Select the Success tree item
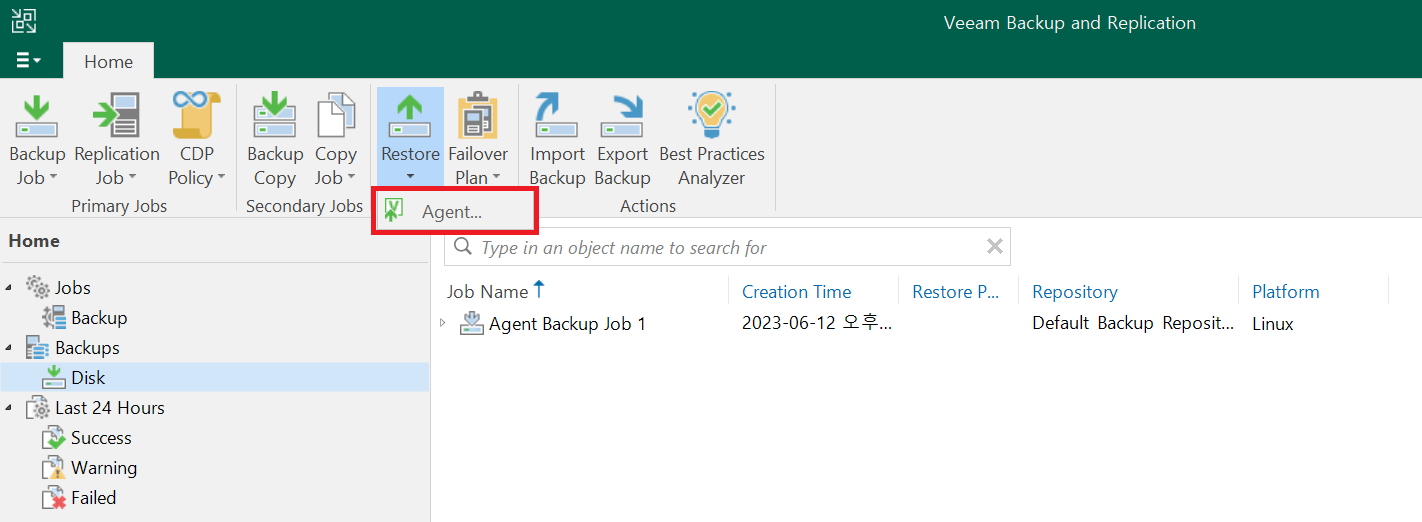Screen dimensions: 1422x522 [x=101, y=438]
